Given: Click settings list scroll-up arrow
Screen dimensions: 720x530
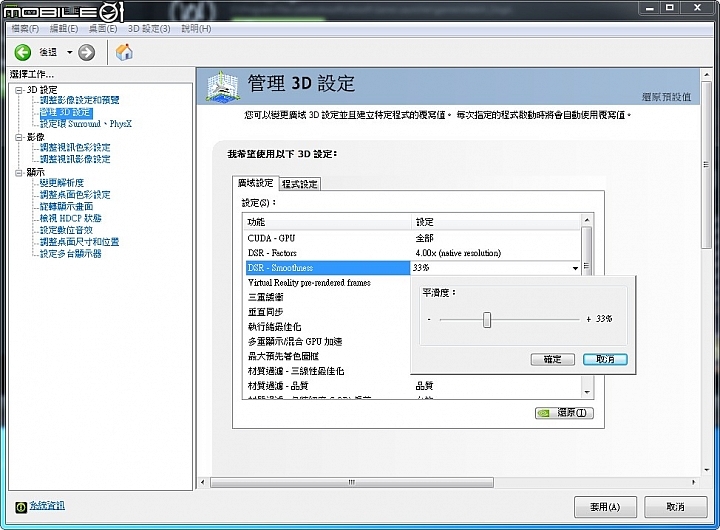Looking at the screenshot, I should [x=586, y=220].
